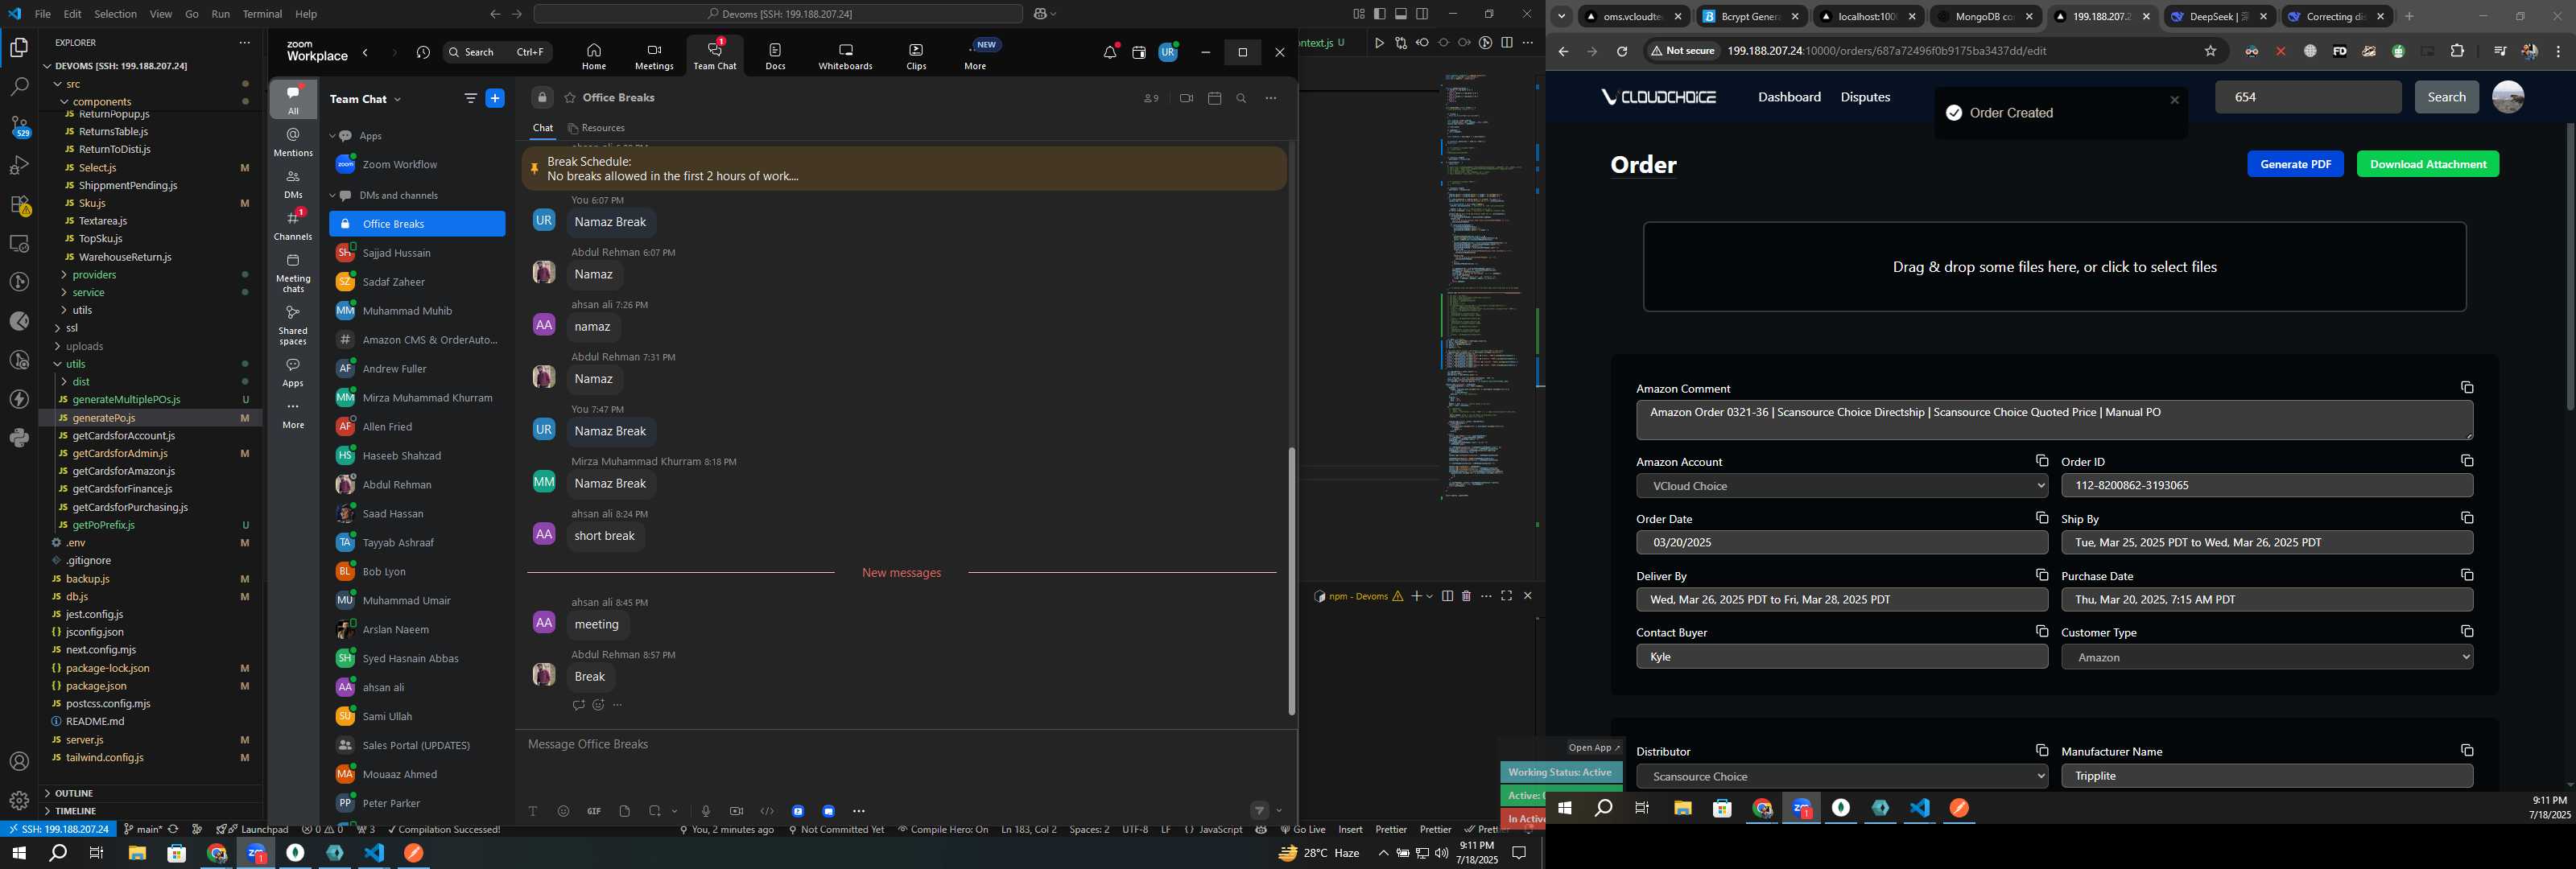Screen dimensions: 2576x869
Task: Reload the browser page
Action: click(1622, 51)
